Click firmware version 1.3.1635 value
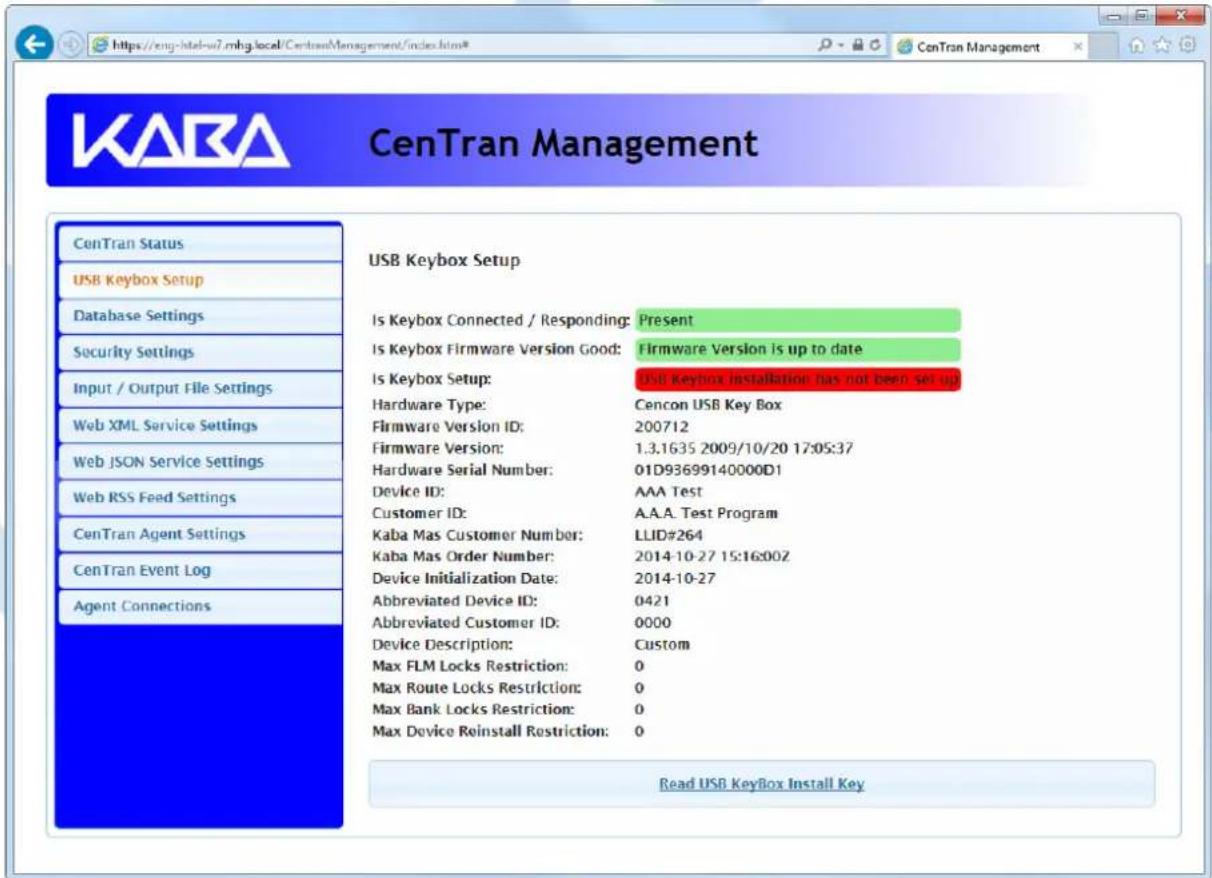This screenshot has height=878, width=1212. pyautogui.click(x=744, y=449)
